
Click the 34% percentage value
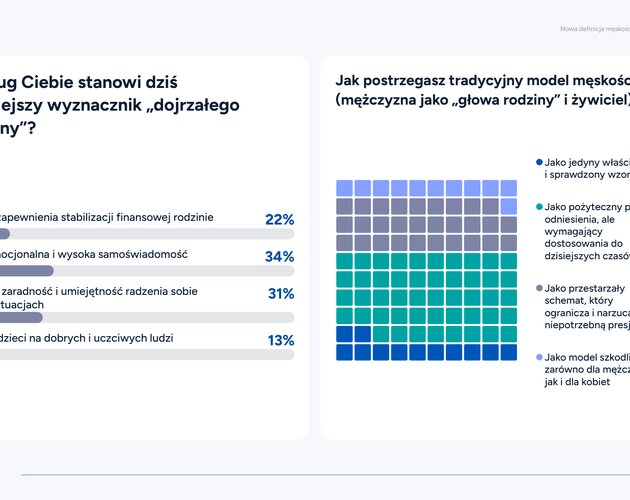(x=280, y=256)
